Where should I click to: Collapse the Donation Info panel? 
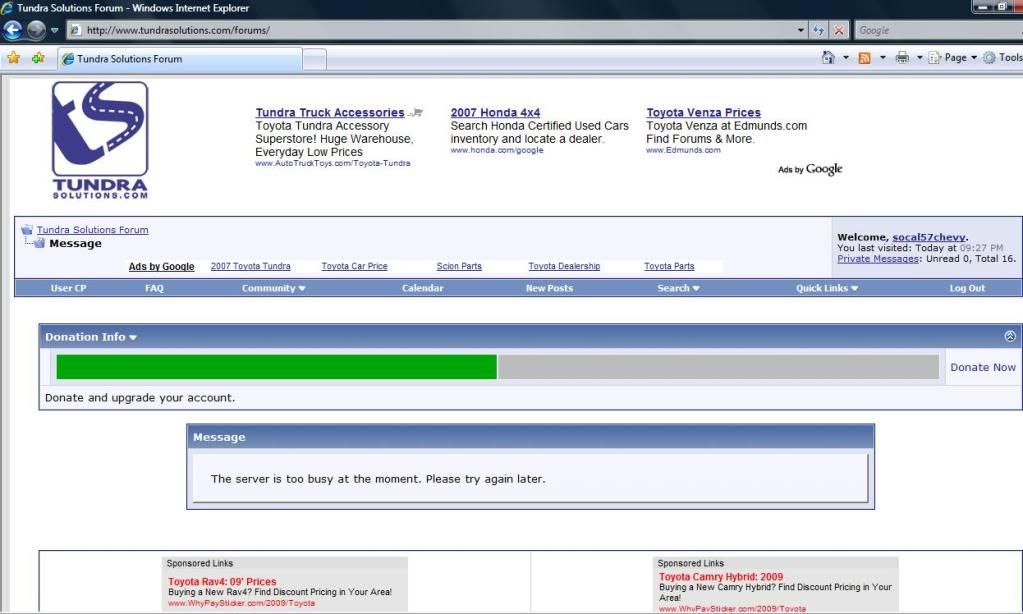1010,336
